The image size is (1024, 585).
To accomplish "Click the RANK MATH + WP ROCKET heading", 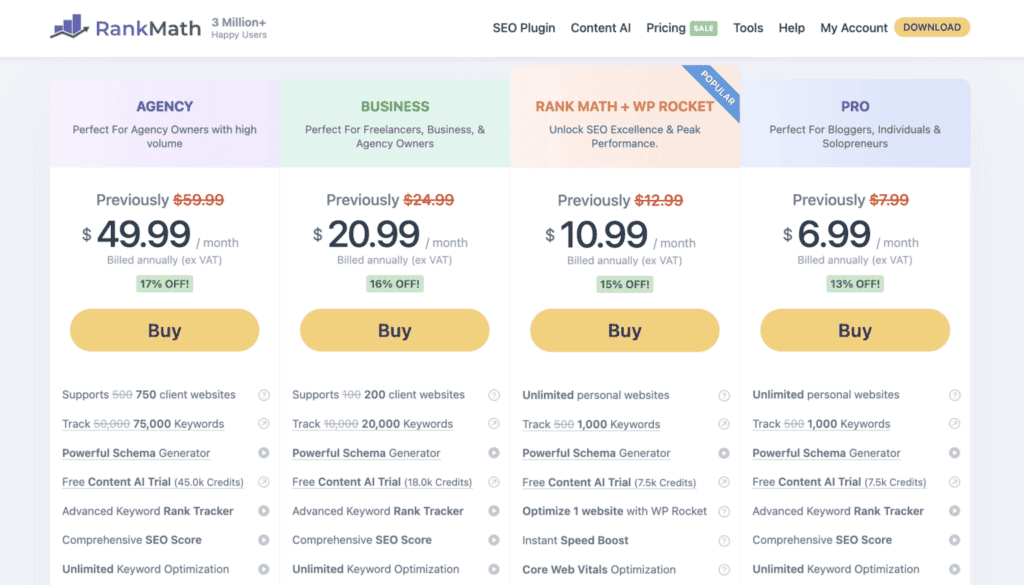I will [624, 106].
